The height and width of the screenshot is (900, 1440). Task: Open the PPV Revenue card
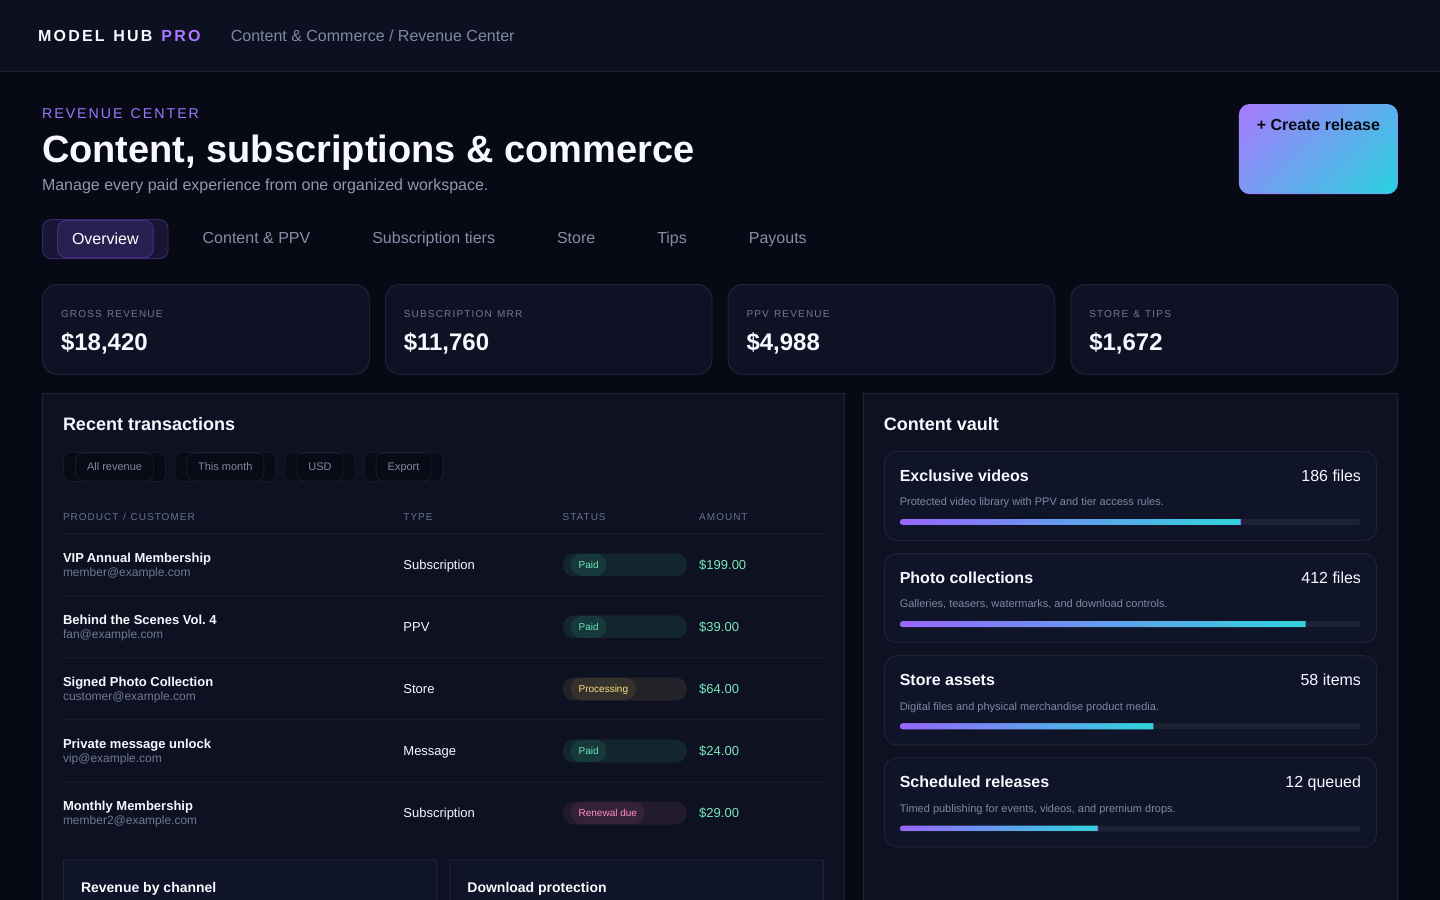tap(891, 329)
